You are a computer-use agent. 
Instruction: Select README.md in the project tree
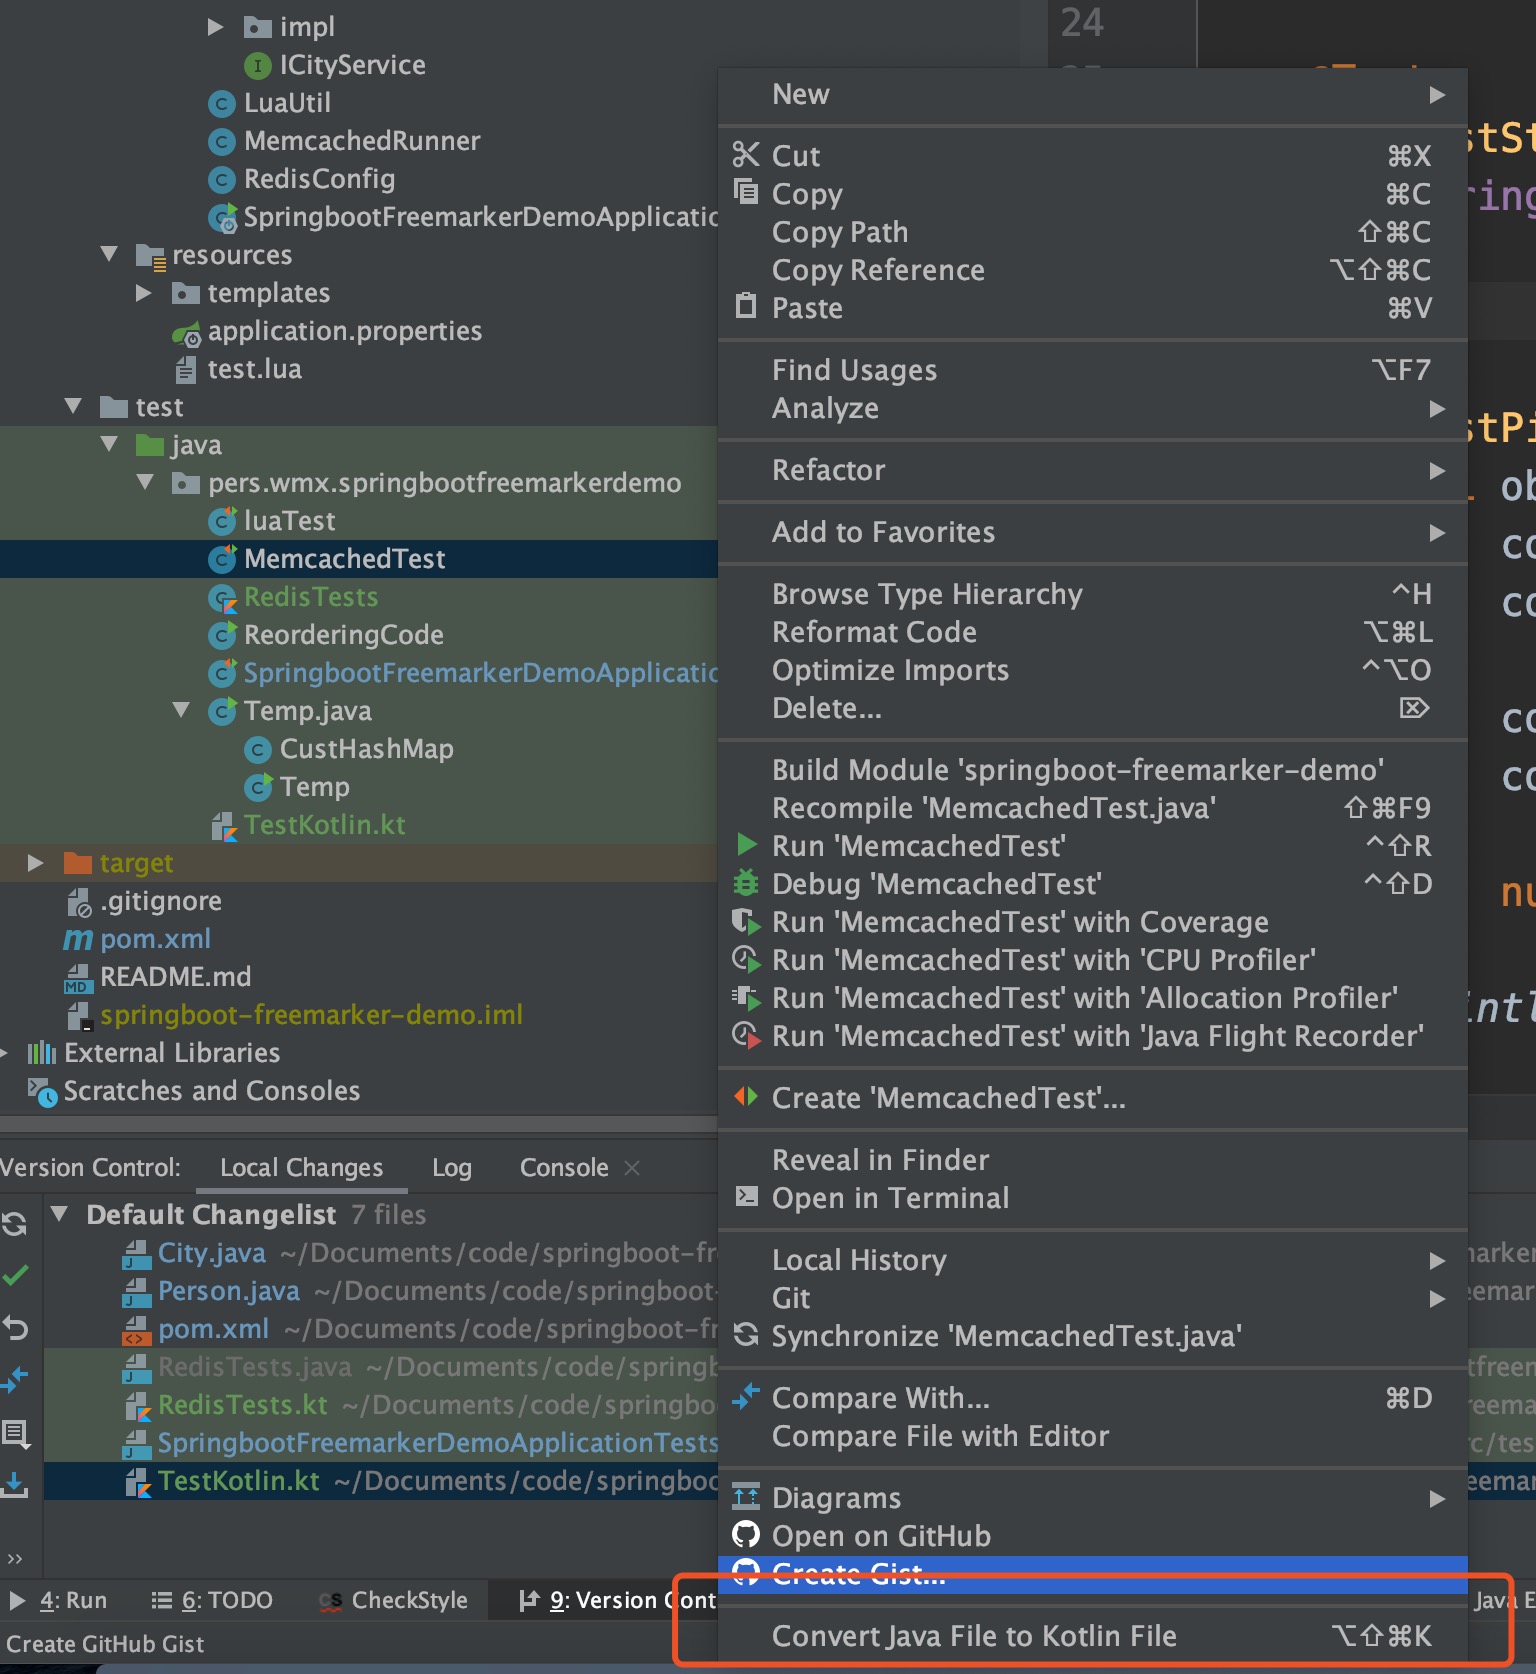(175, 977)
